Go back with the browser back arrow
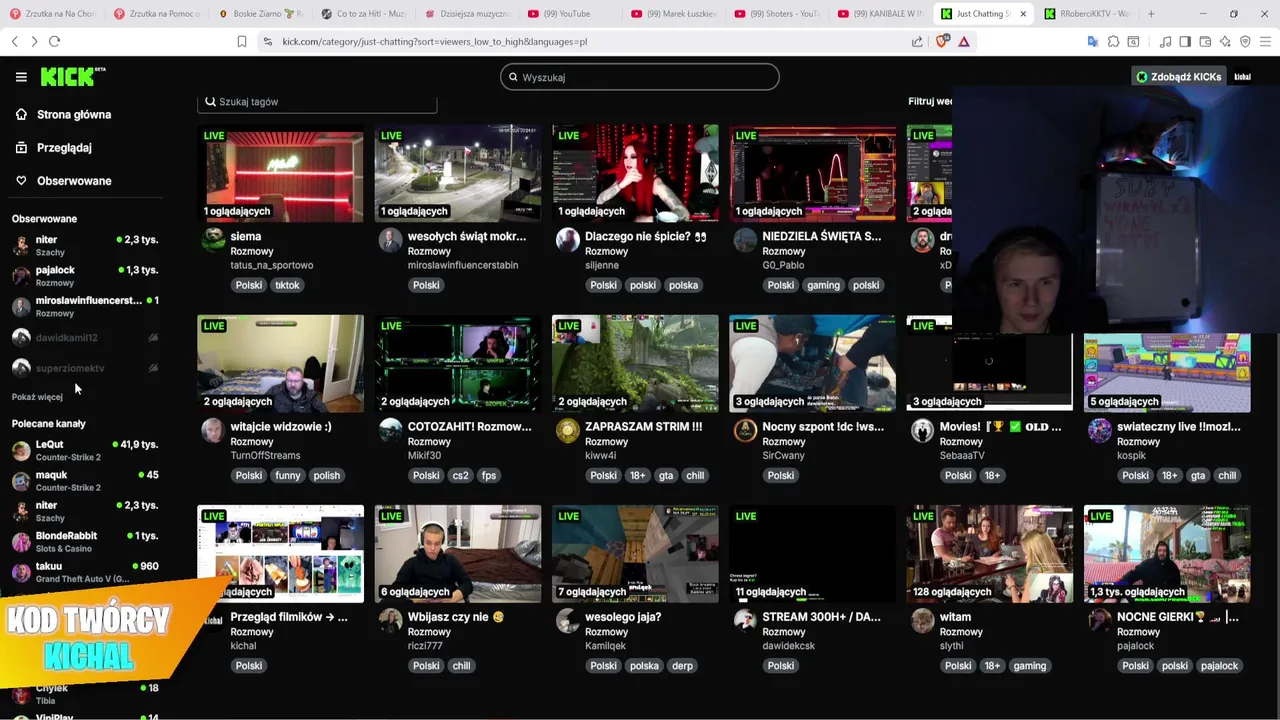The image size is (1280, 720). (x=14, y=41)
